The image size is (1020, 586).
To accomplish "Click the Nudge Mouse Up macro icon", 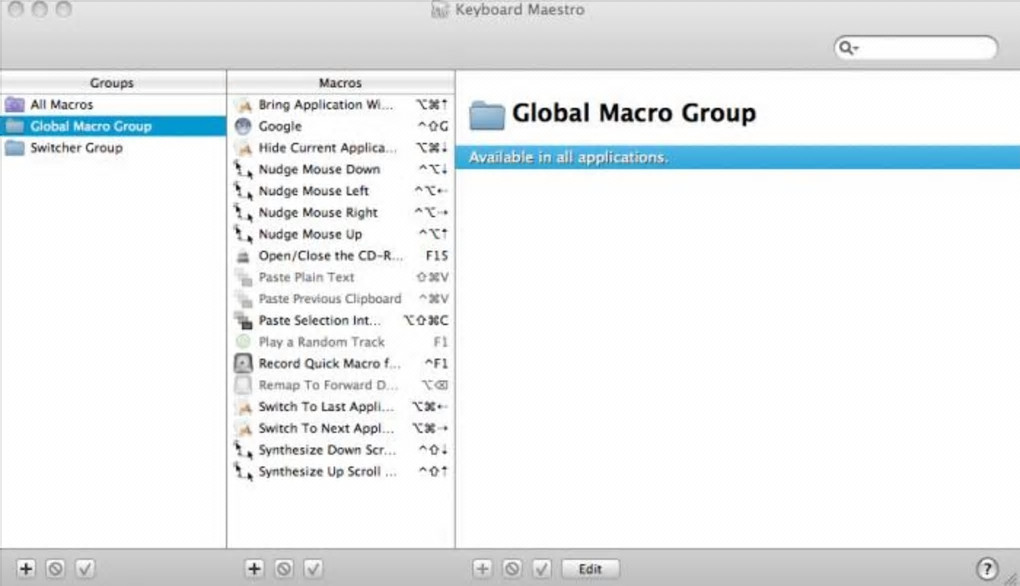I will pos(243,233).
